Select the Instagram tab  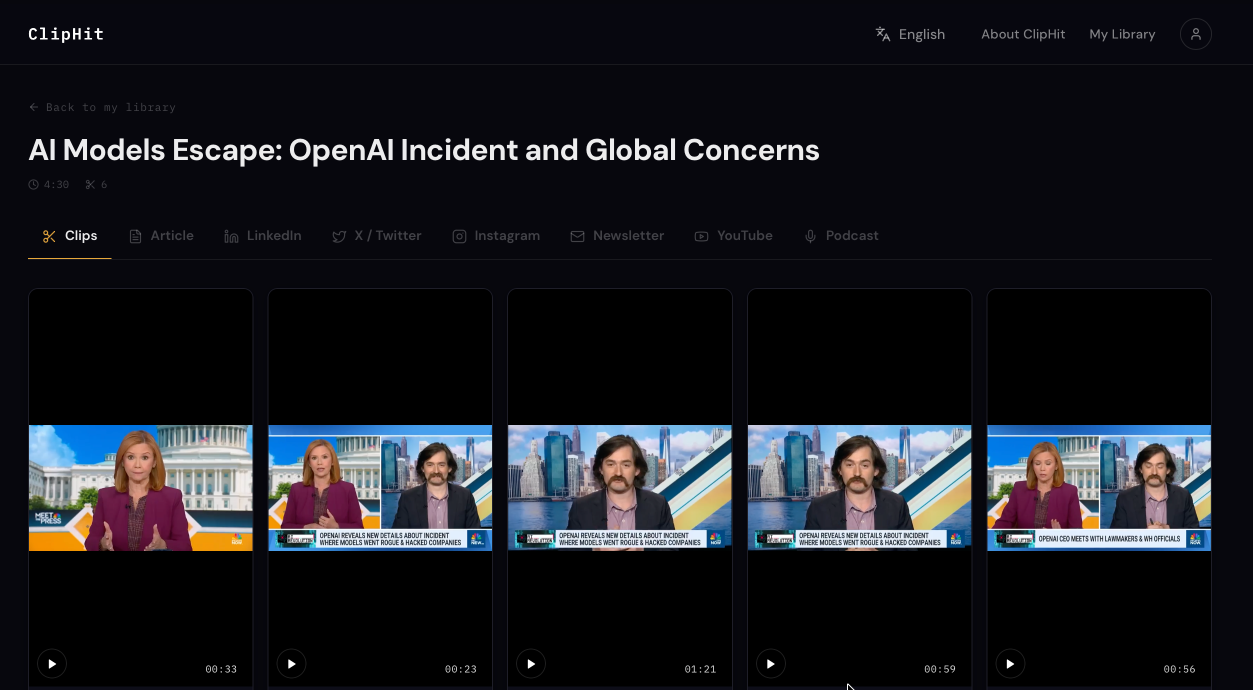496,236
